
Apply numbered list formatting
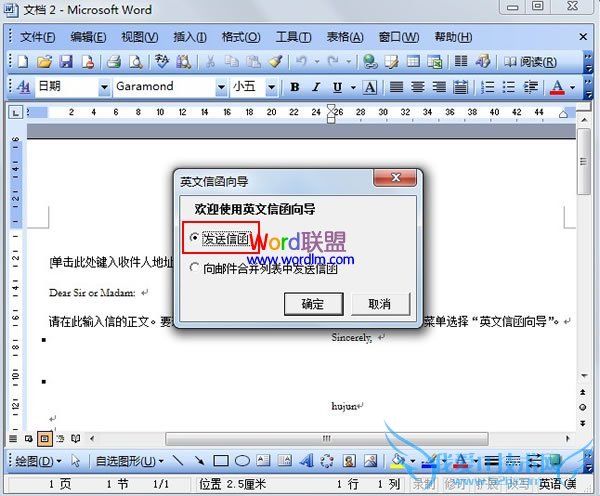tap(488, 87)
